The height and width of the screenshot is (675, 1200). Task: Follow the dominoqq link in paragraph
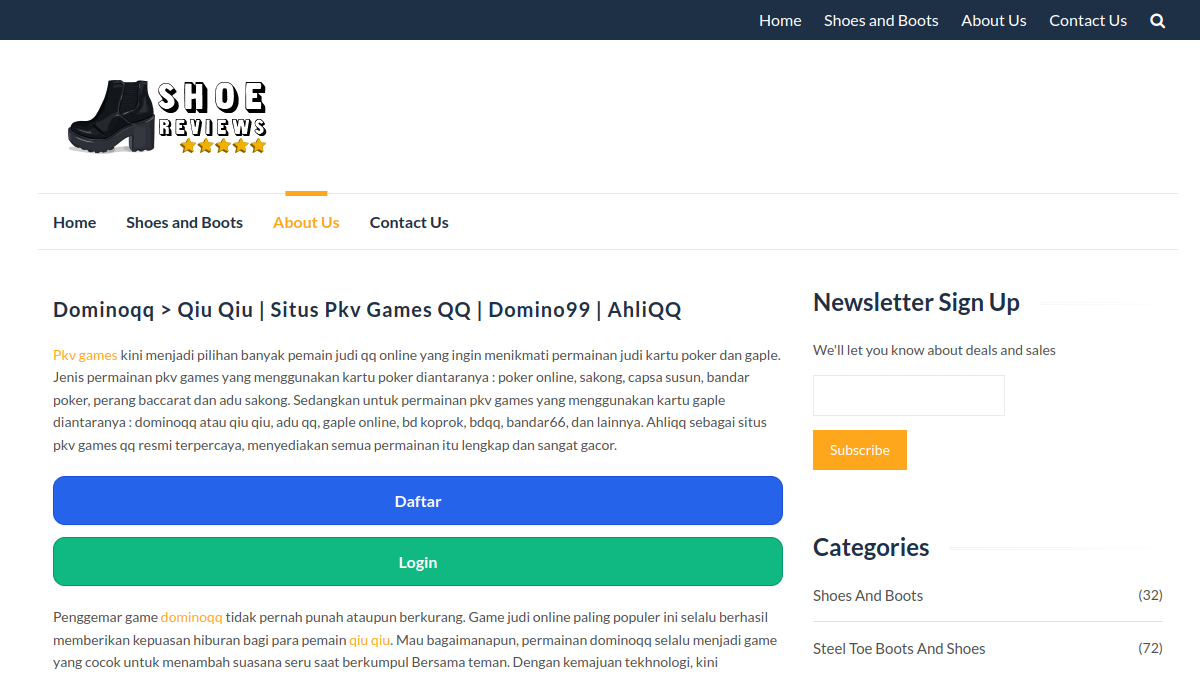[x=192, y=618]
